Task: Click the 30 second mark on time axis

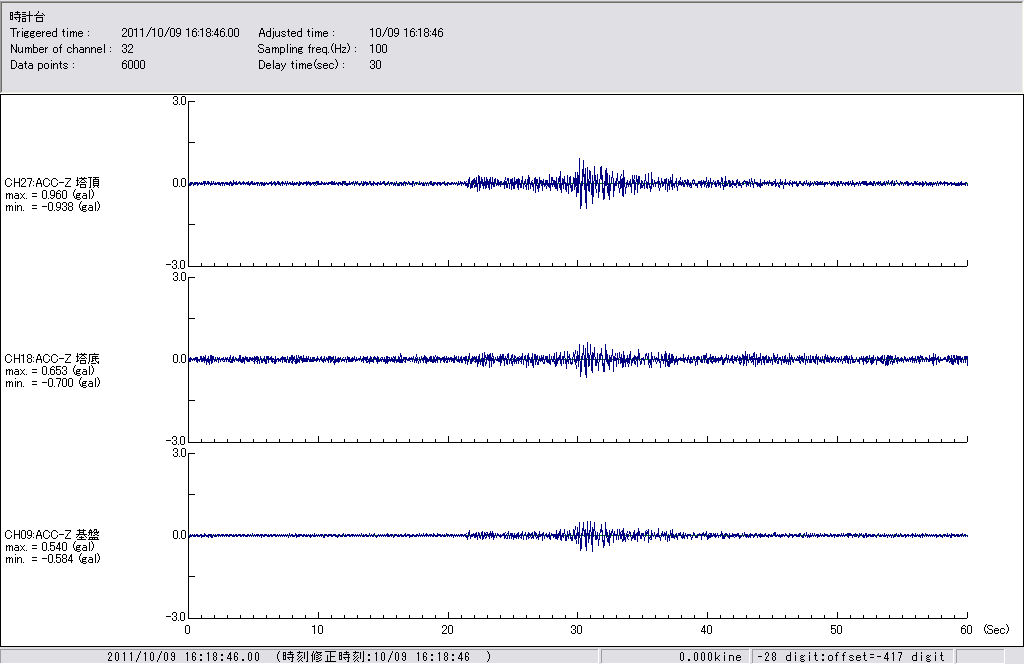Action: (577, 630)
